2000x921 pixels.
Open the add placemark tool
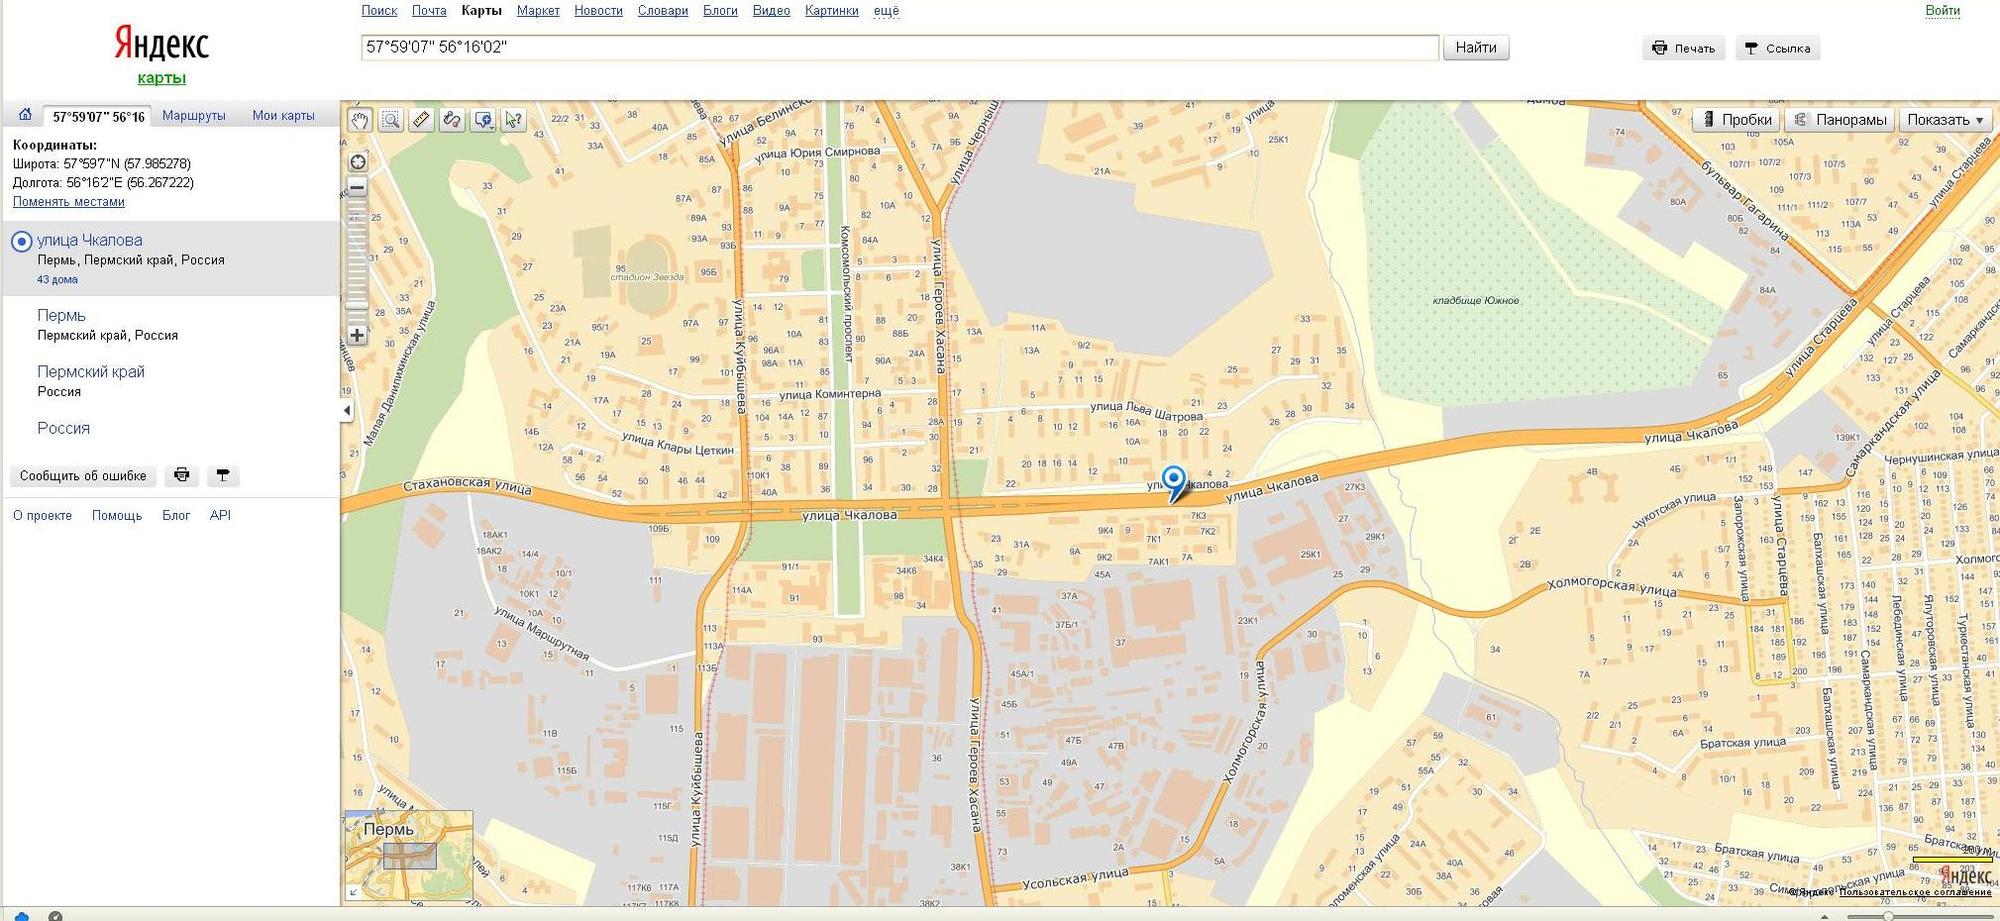click(483, 120)
